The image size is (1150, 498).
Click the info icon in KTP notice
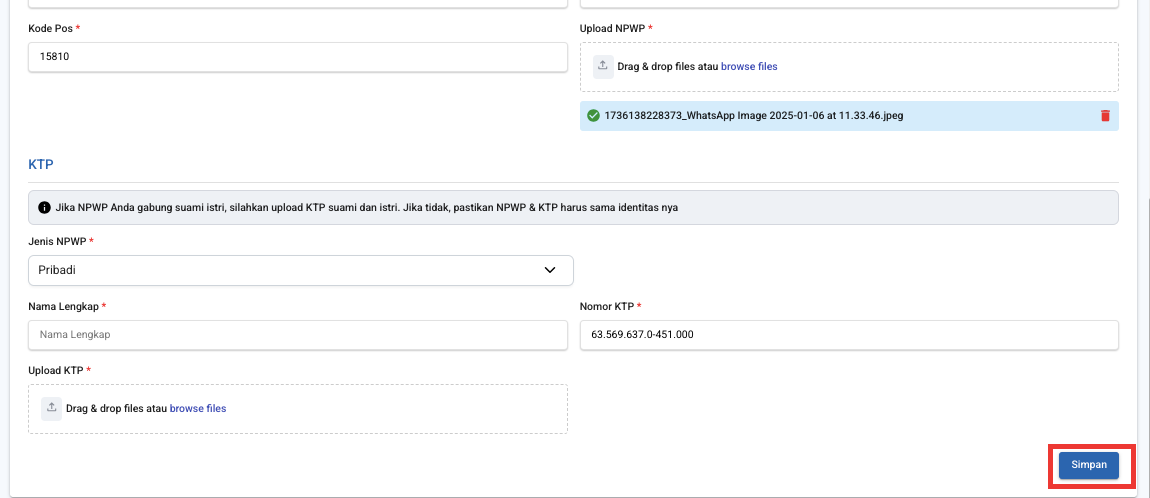44,208
